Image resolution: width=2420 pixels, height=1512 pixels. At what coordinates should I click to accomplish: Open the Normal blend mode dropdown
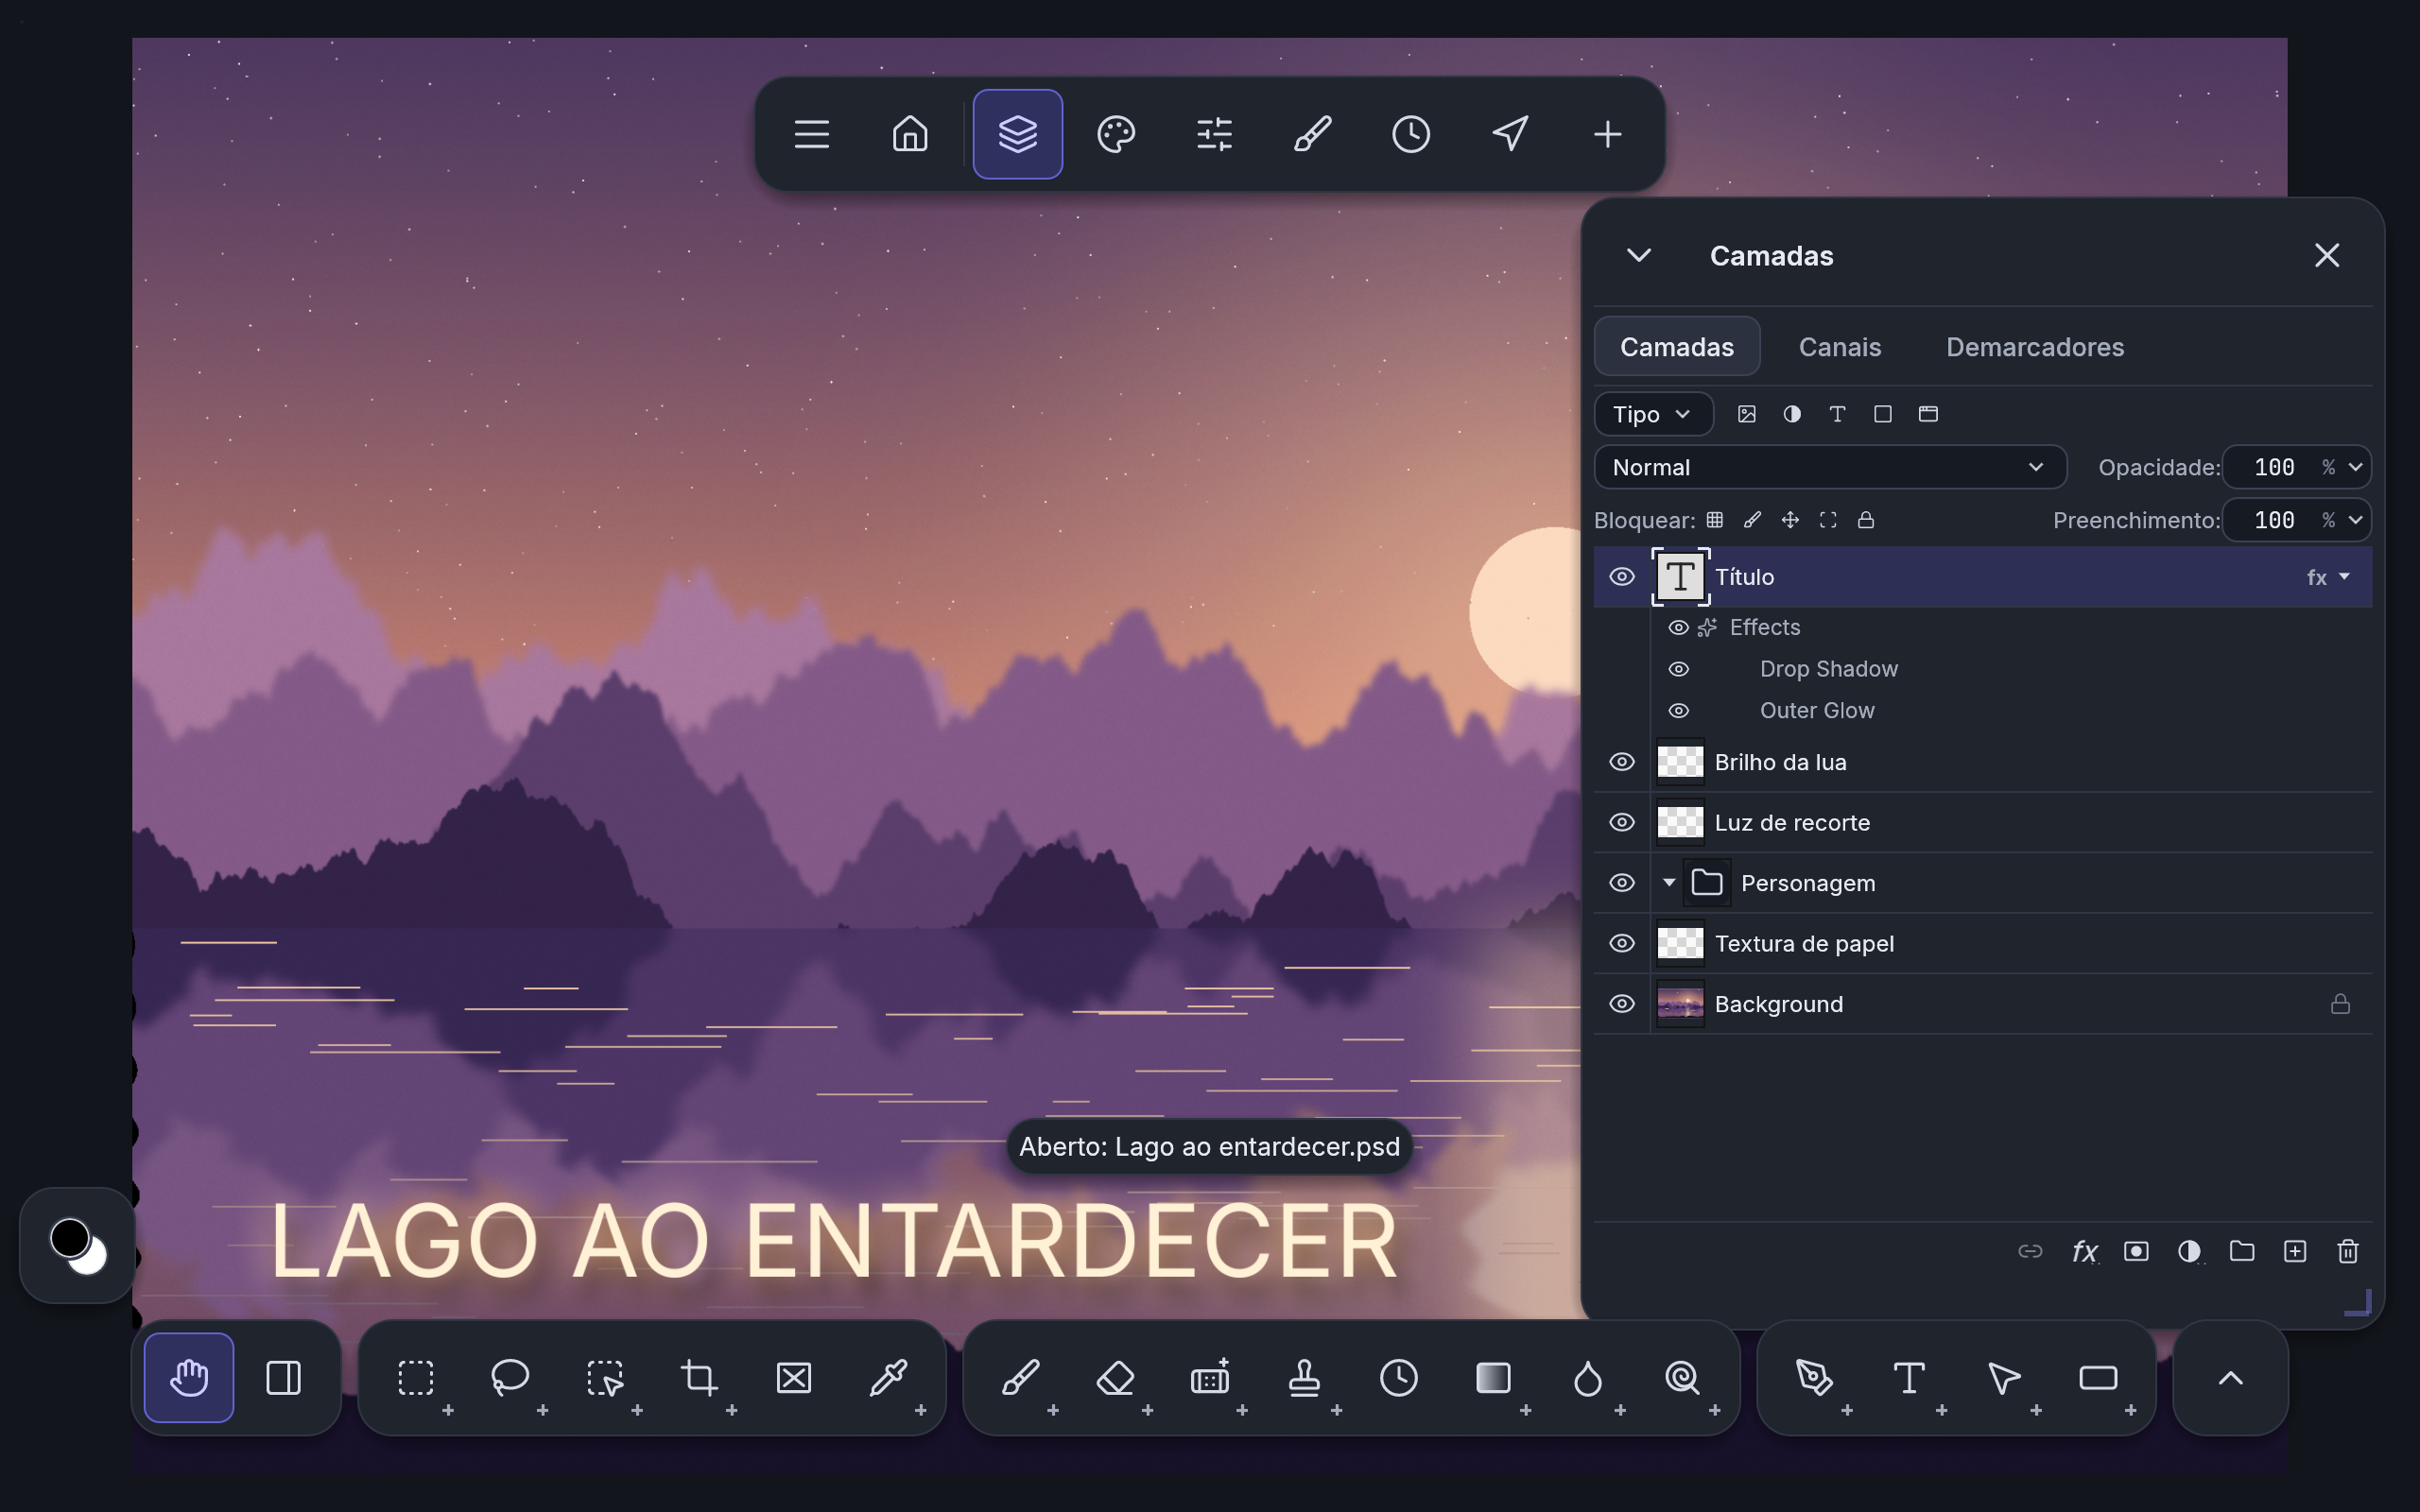click(1830, 467)
